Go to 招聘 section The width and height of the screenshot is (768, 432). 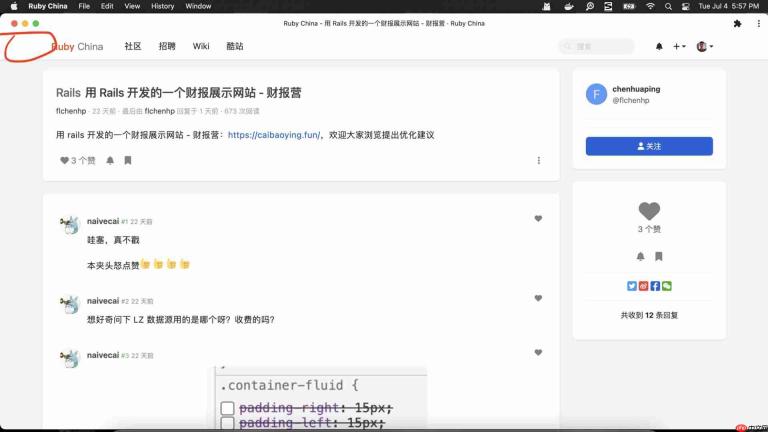click(167, 46)
